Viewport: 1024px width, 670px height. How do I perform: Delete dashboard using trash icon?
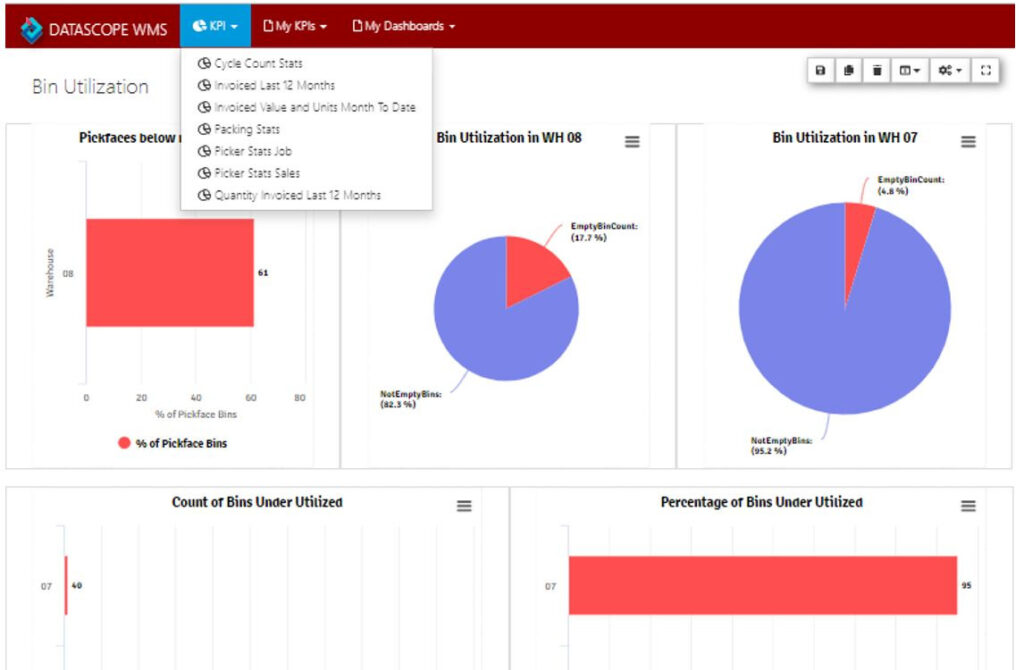tap(877, 71)
